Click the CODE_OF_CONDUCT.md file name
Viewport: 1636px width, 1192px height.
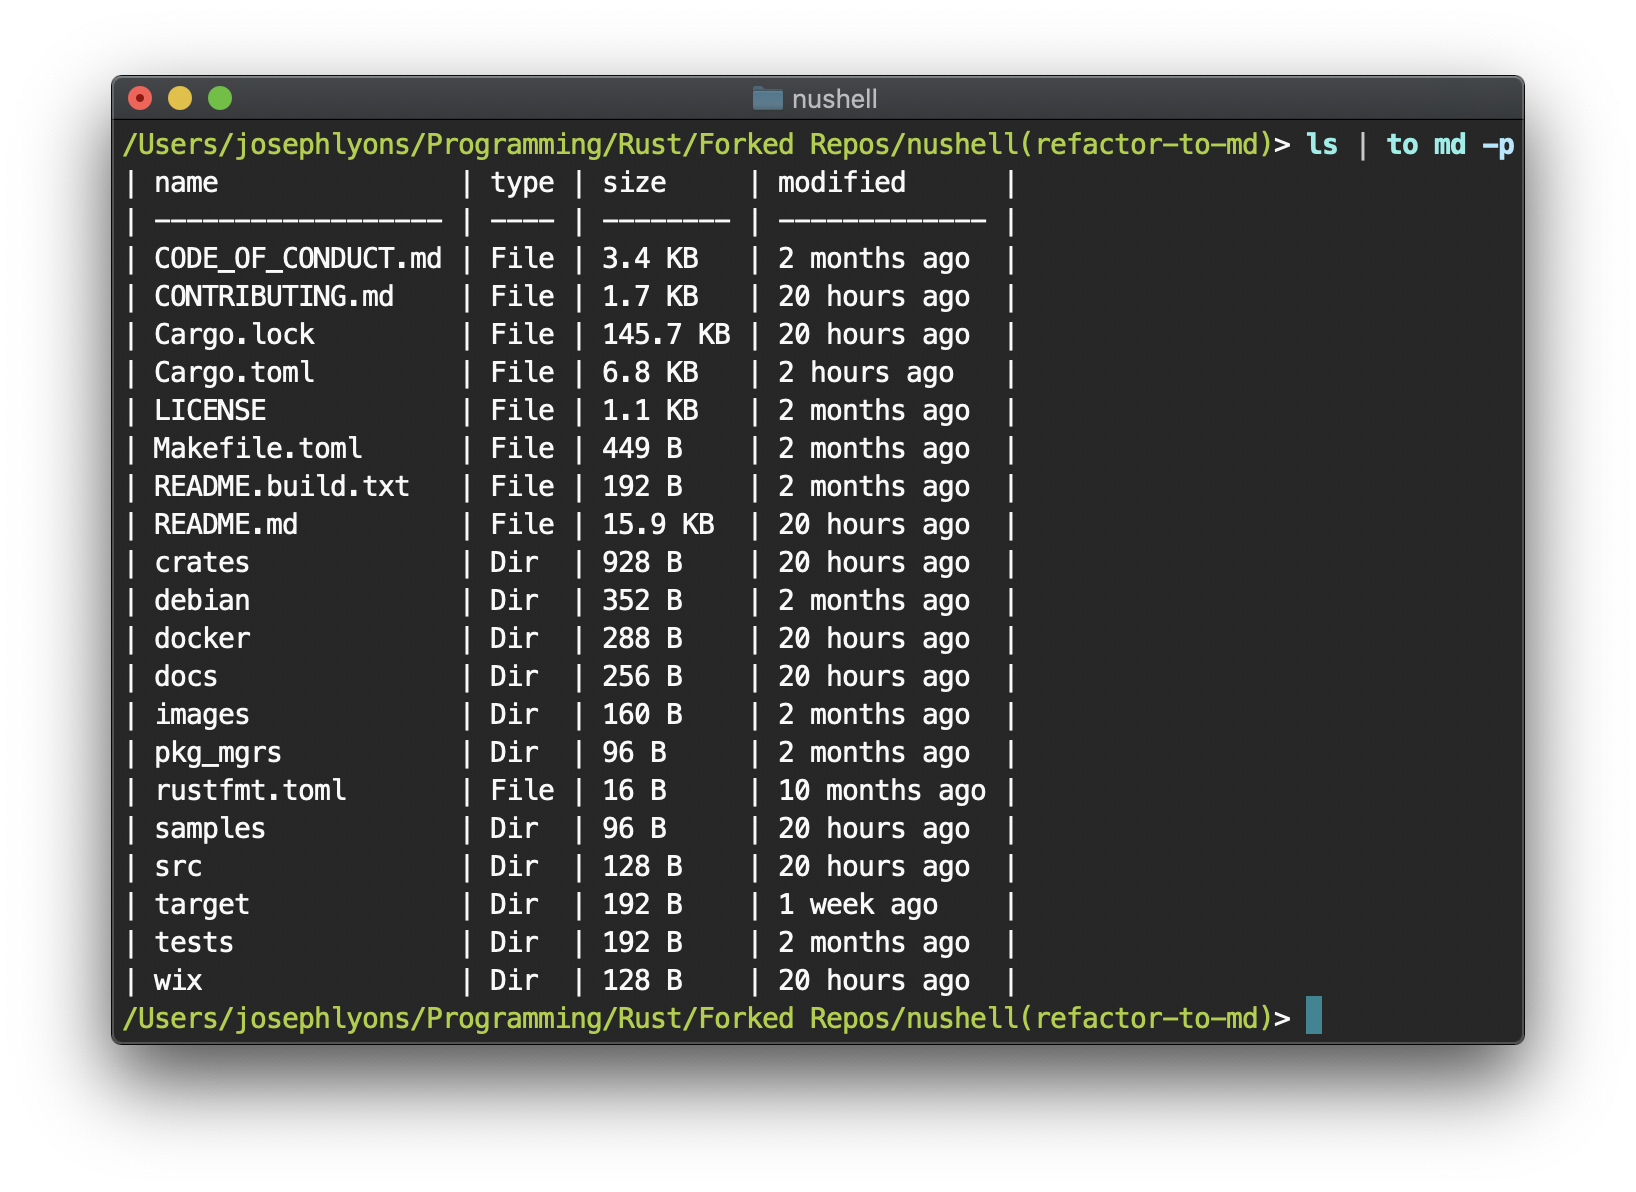(298, 259)
